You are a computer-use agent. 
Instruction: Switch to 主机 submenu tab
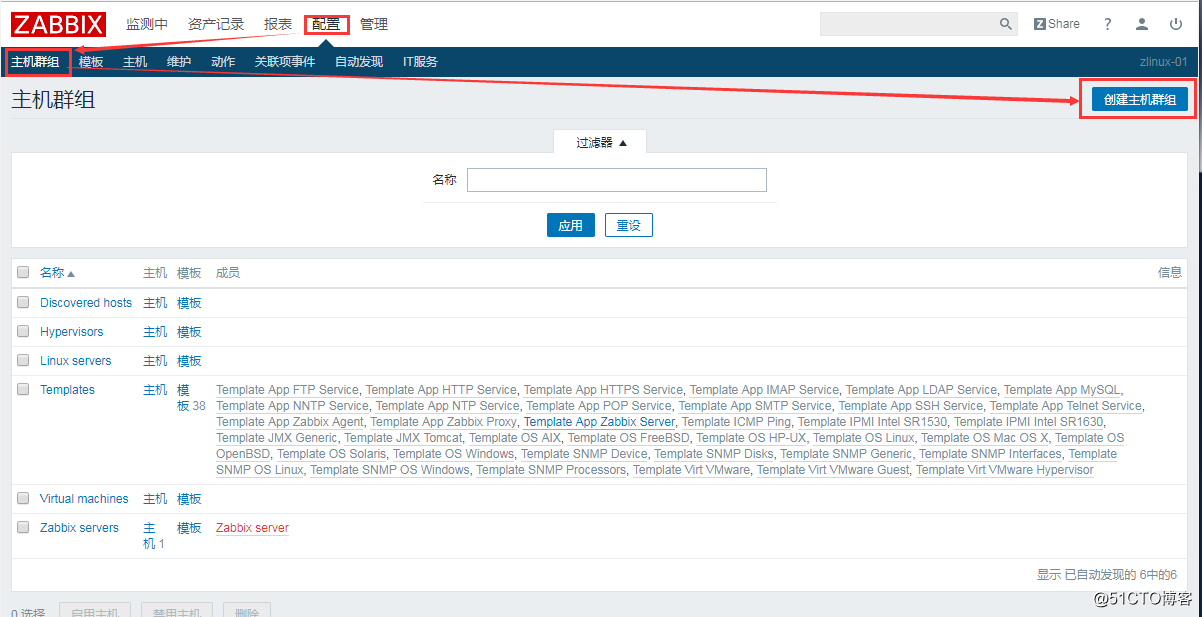(135, 62)
